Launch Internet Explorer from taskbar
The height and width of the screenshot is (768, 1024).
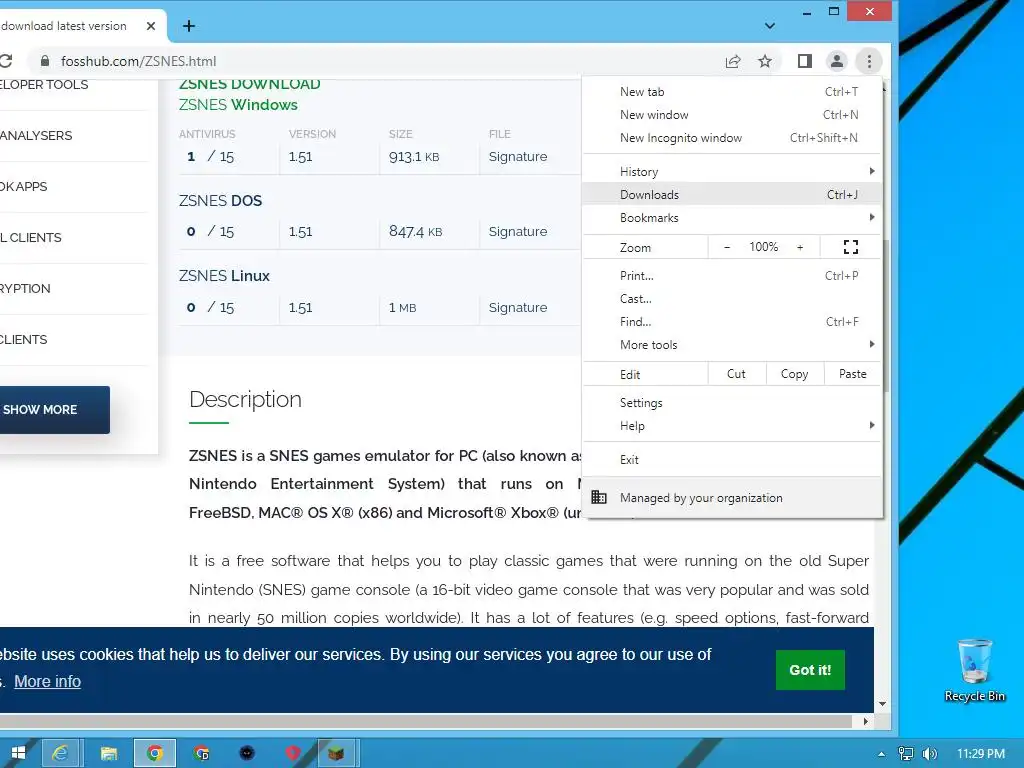click(60, 753)
